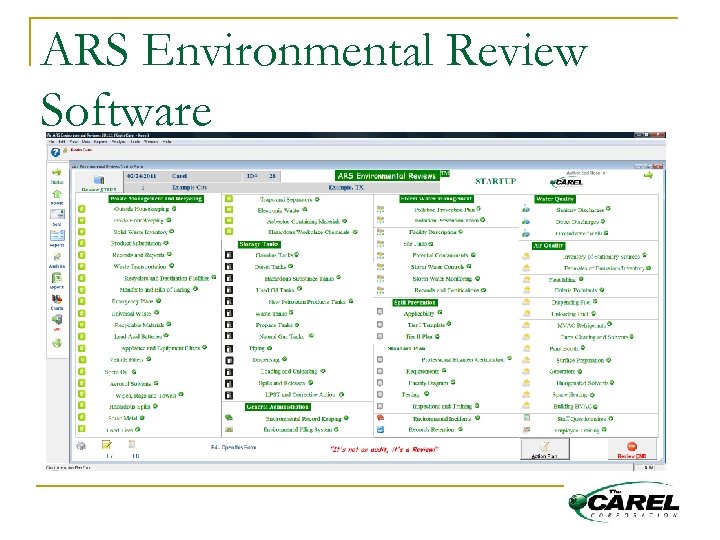Click the Reports icon in sidebar
This screenshot has height=540, width=720.
pos(57,236)
